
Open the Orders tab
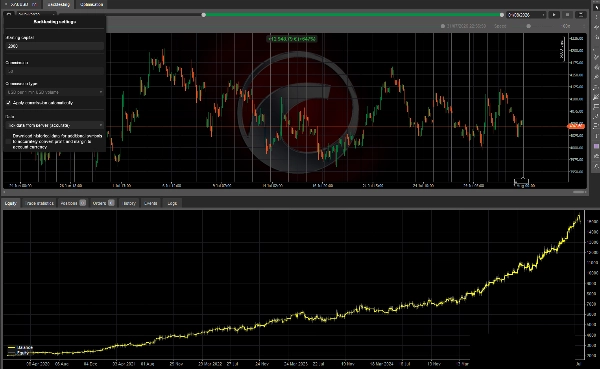pos(103,203)
